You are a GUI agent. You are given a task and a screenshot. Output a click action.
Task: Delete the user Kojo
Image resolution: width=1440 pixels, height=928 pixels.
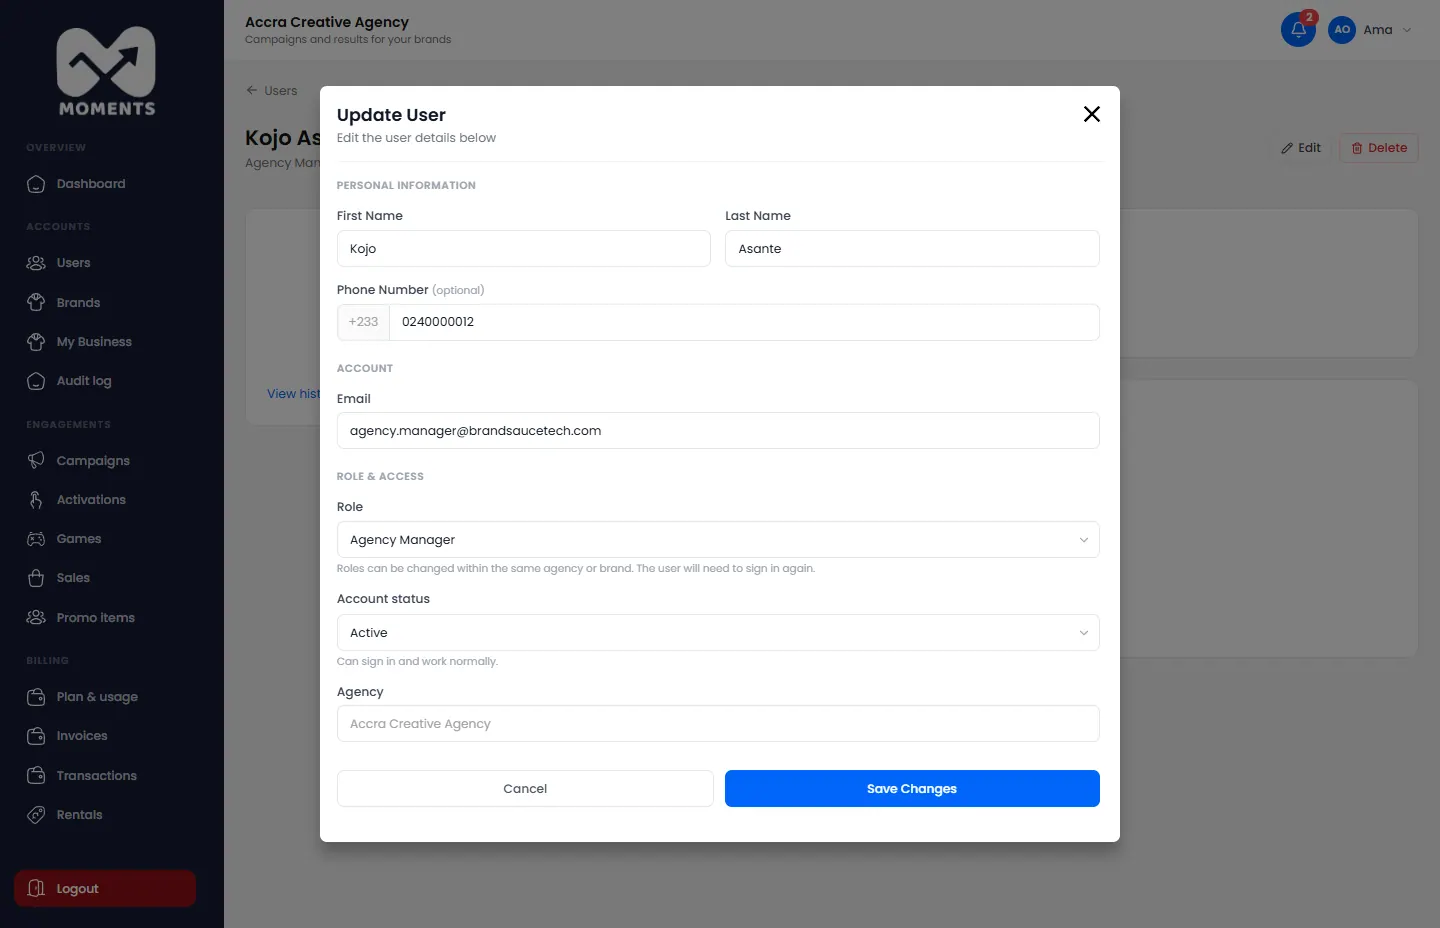pyautogui.click(x=1379, y=148)
